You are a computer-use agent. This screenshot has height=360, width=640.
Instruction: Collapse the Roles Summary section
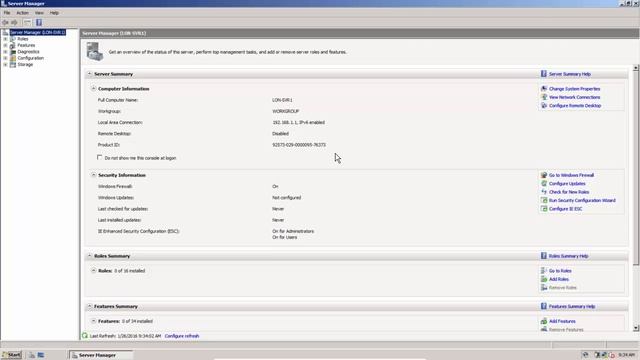(89, 256)
